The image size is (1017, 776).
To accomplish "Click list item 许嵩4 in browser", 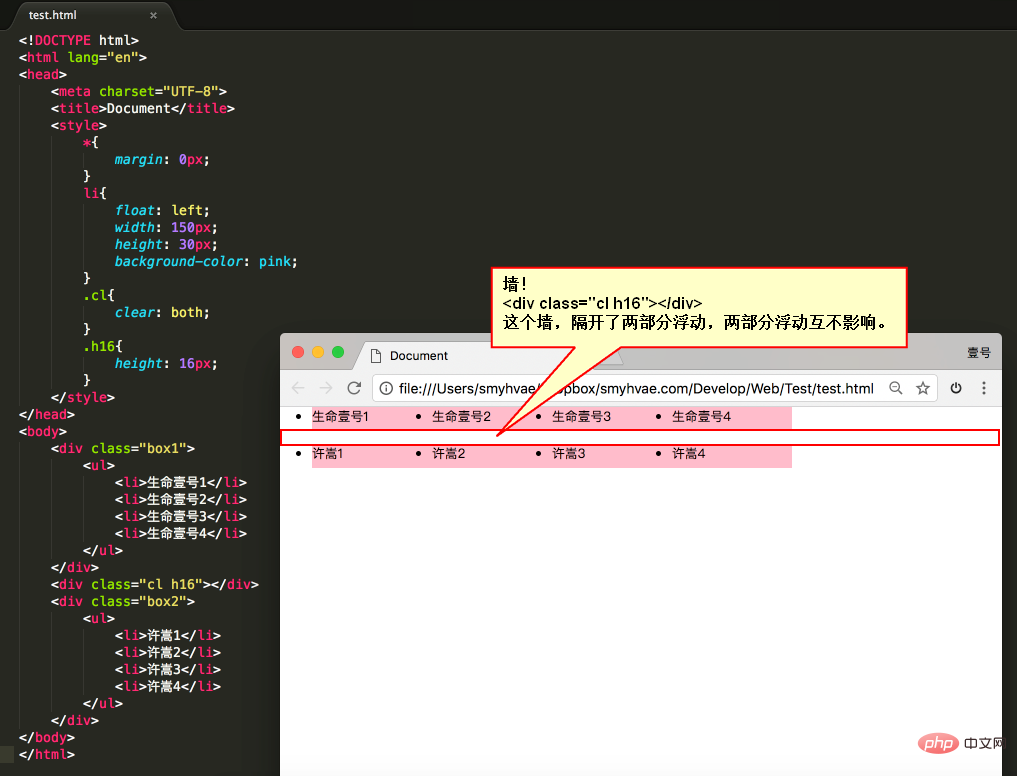I will pyautogui.click(x=689, y=454).
